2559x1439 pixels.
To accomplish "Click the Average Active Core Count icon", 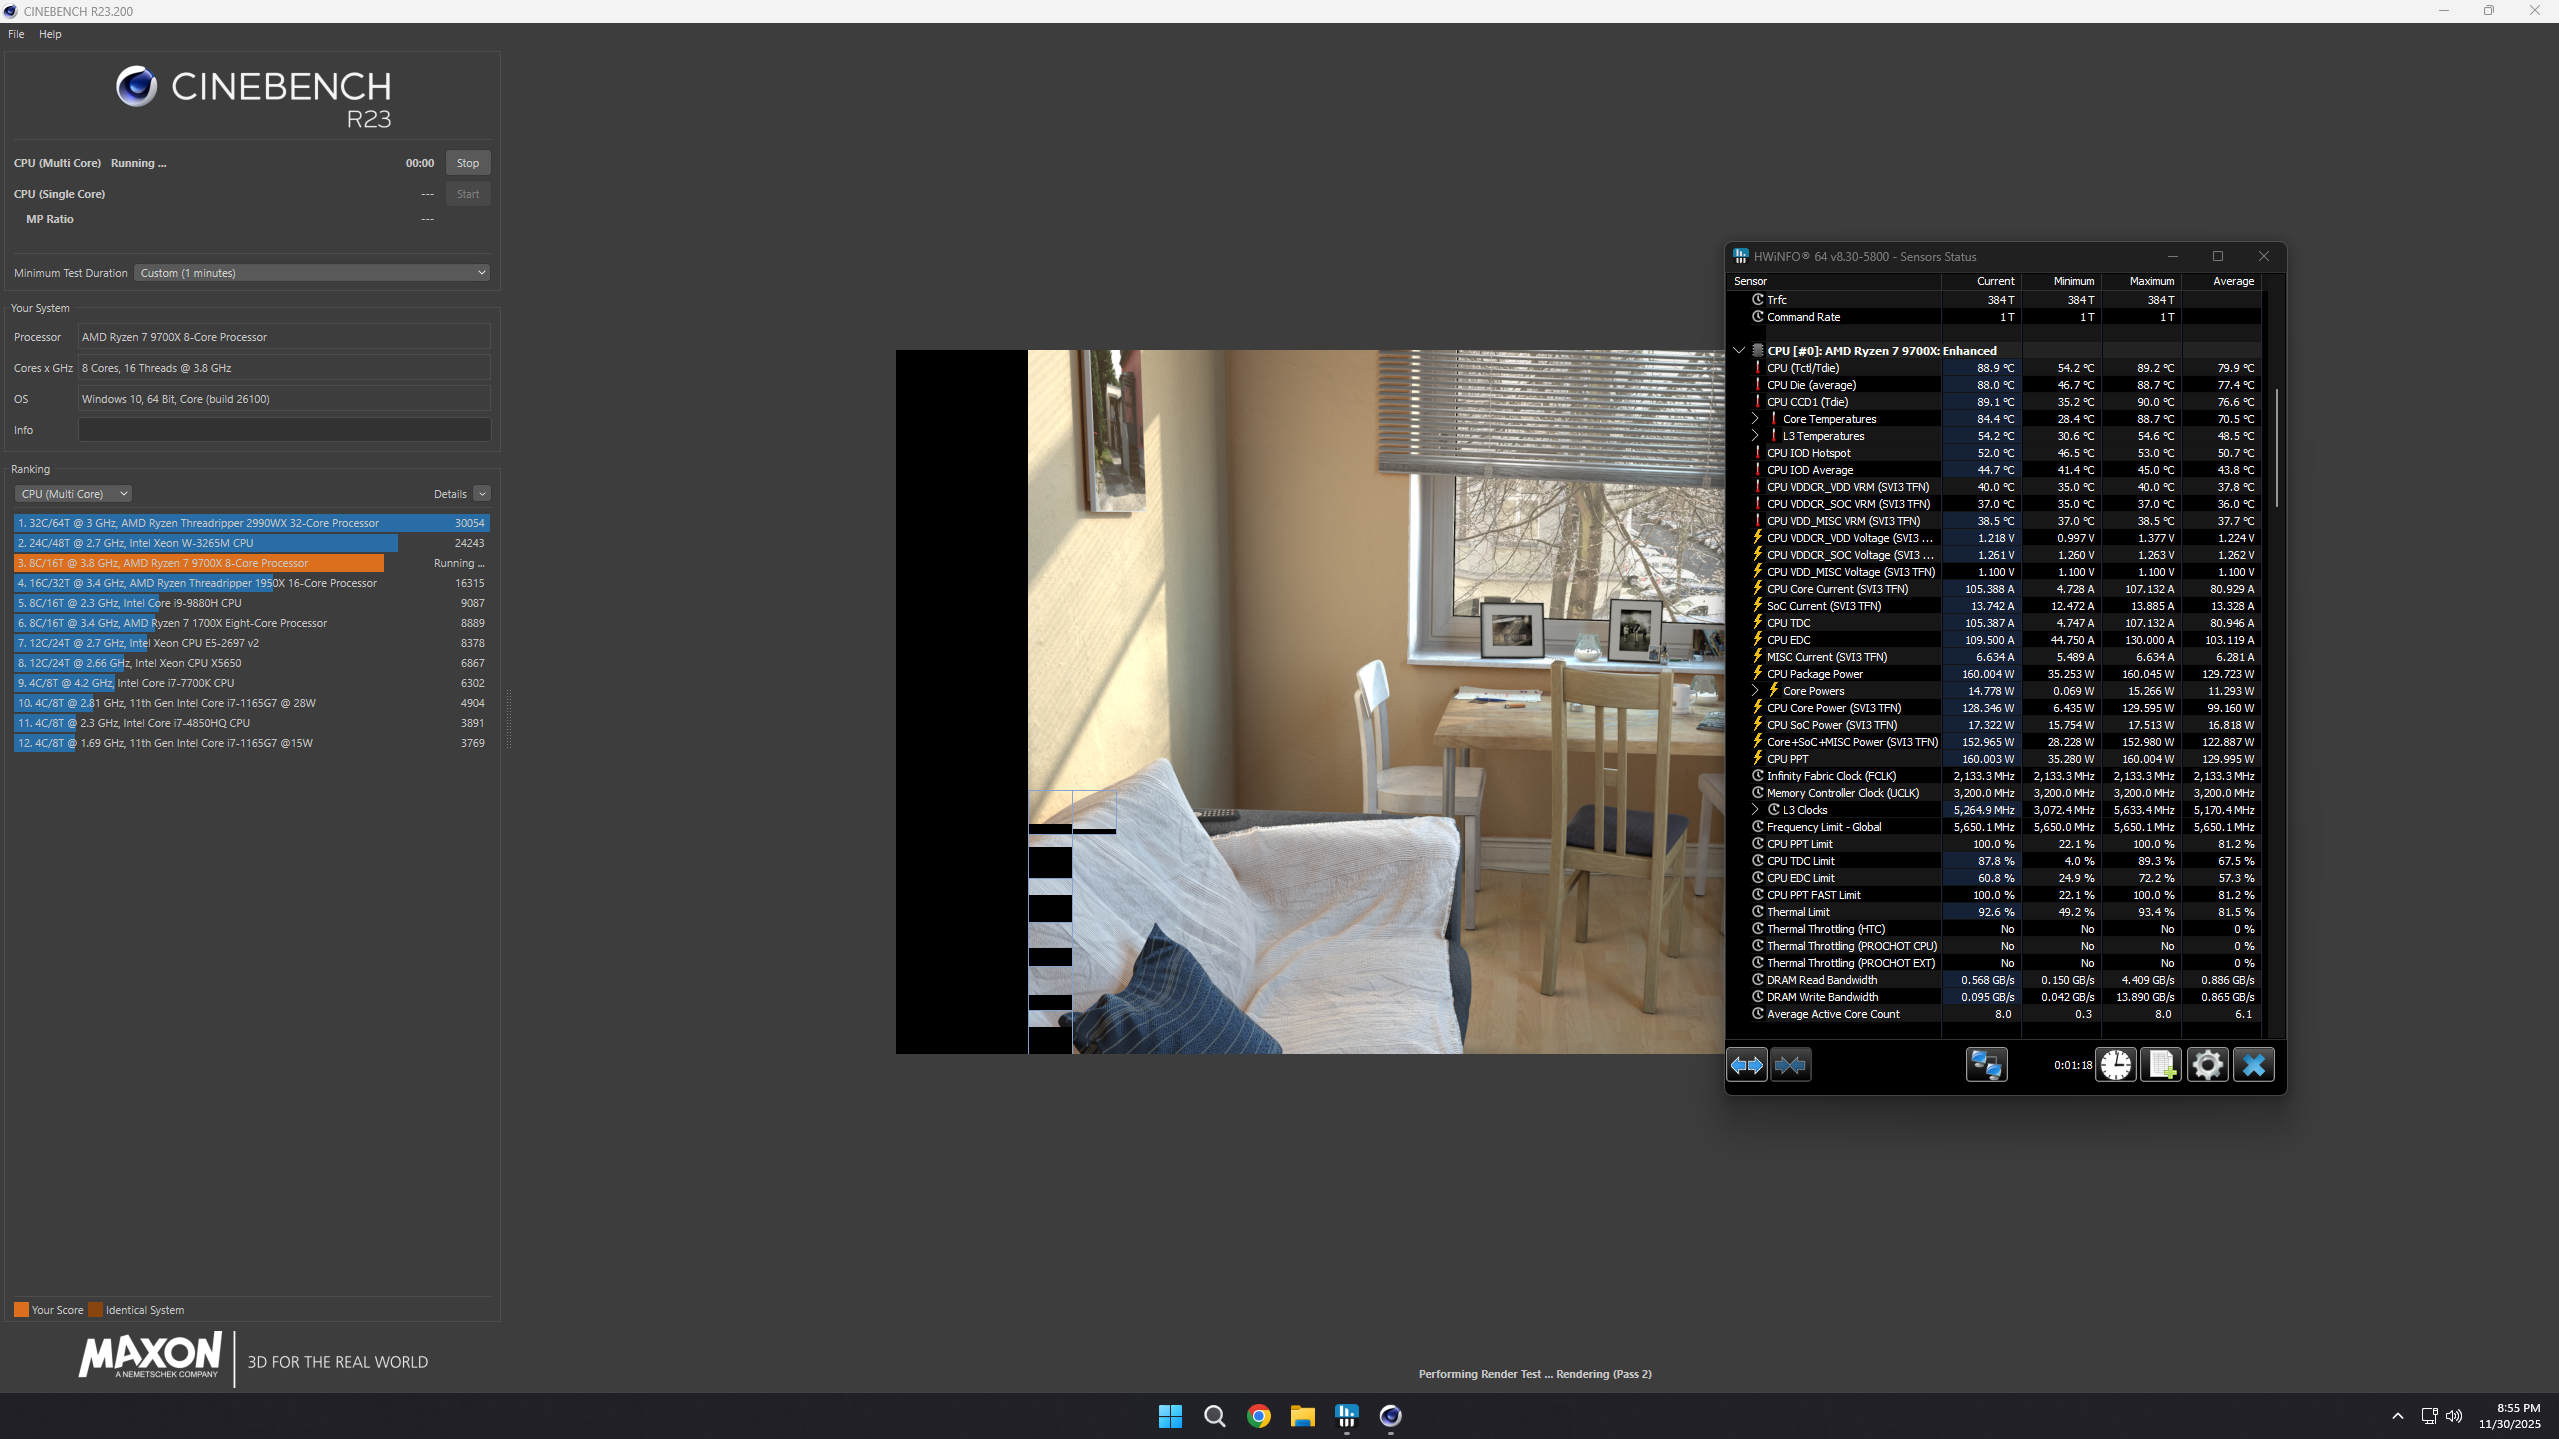I will (1758, 1014).
